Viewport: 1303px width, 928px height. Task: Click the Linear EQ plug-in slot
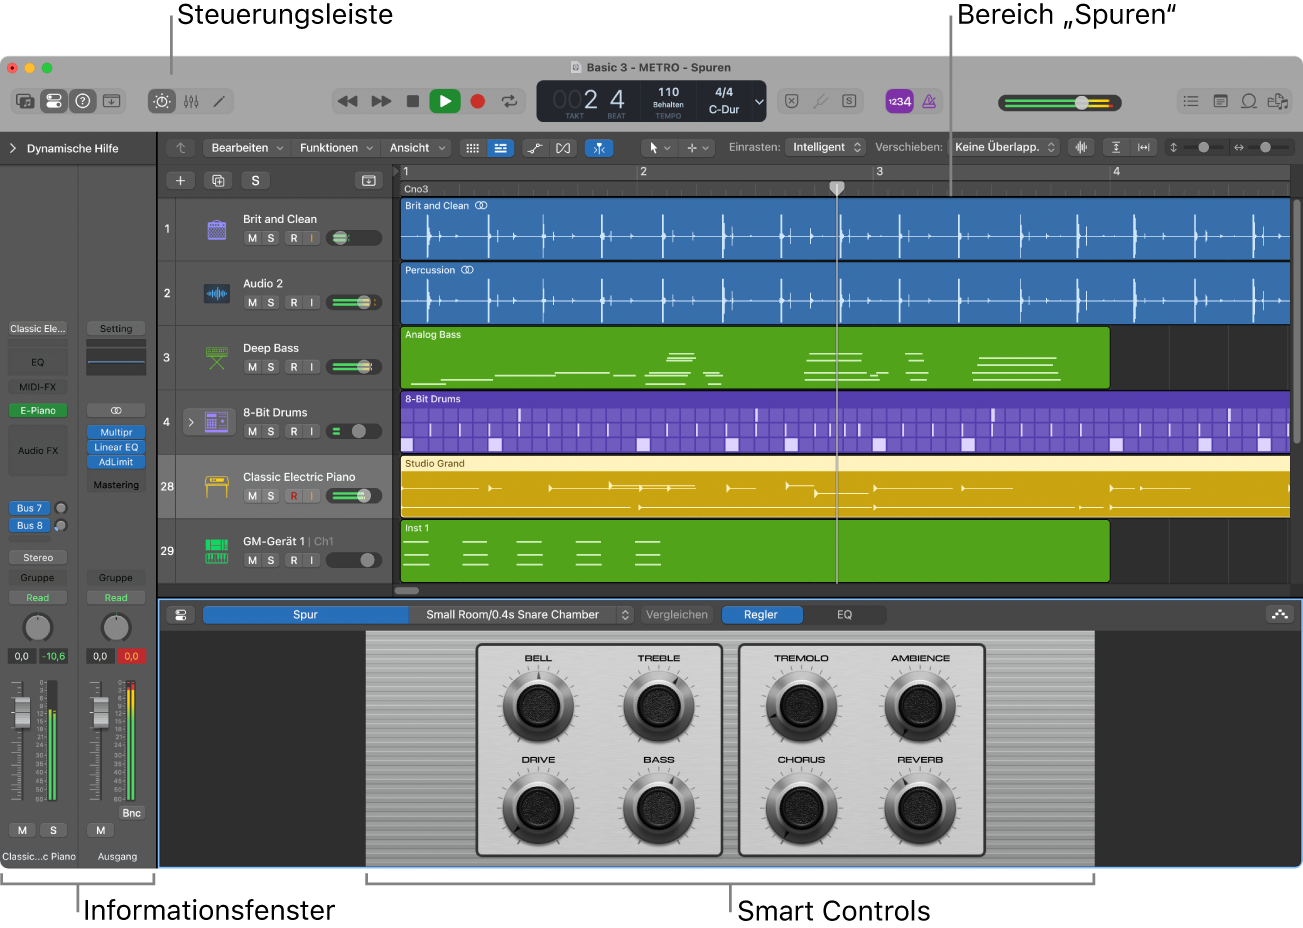(116, 447)
